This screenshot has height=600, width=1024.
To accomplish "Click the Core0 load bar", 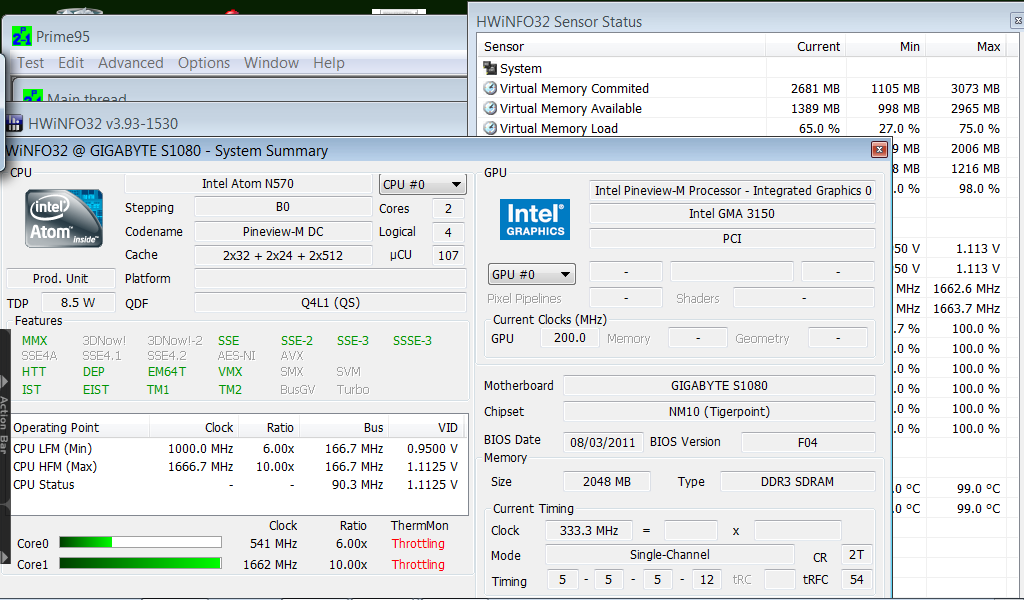I will [140, 543].
